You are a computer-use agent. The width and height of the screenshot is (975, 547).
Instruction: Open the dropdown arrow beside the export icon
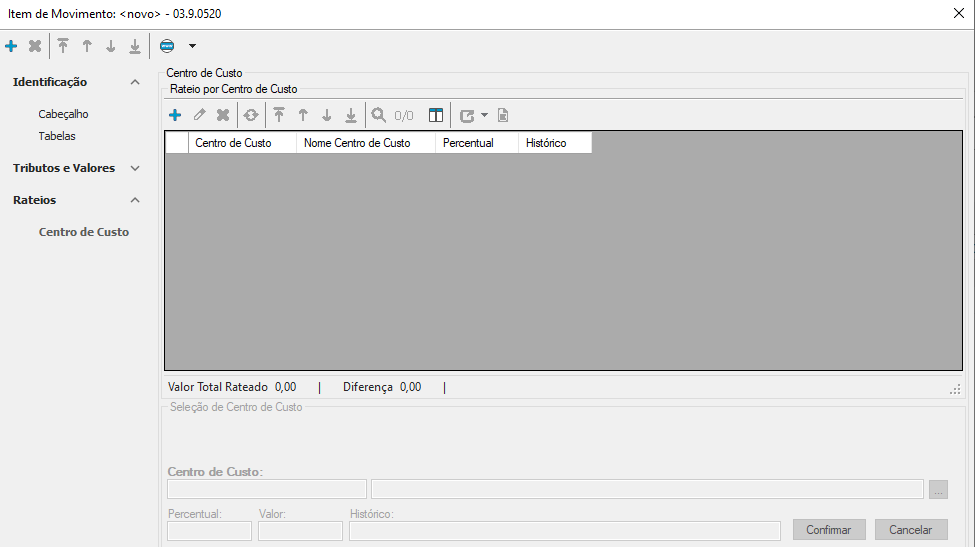pos(485,115)
